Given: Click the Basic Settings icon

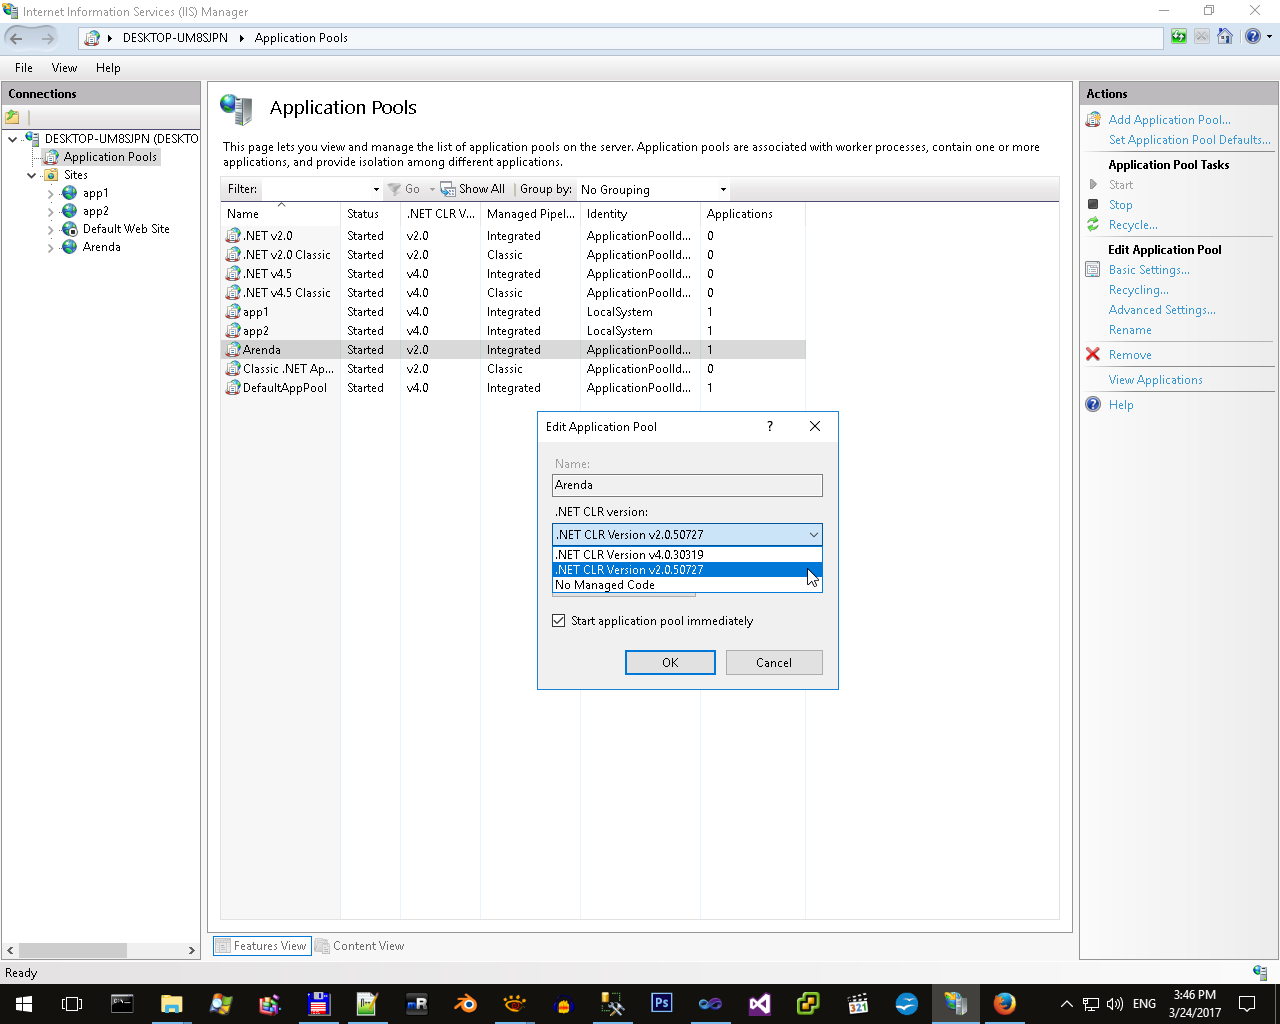Looking at the screenshot, I should (1093, 270).
